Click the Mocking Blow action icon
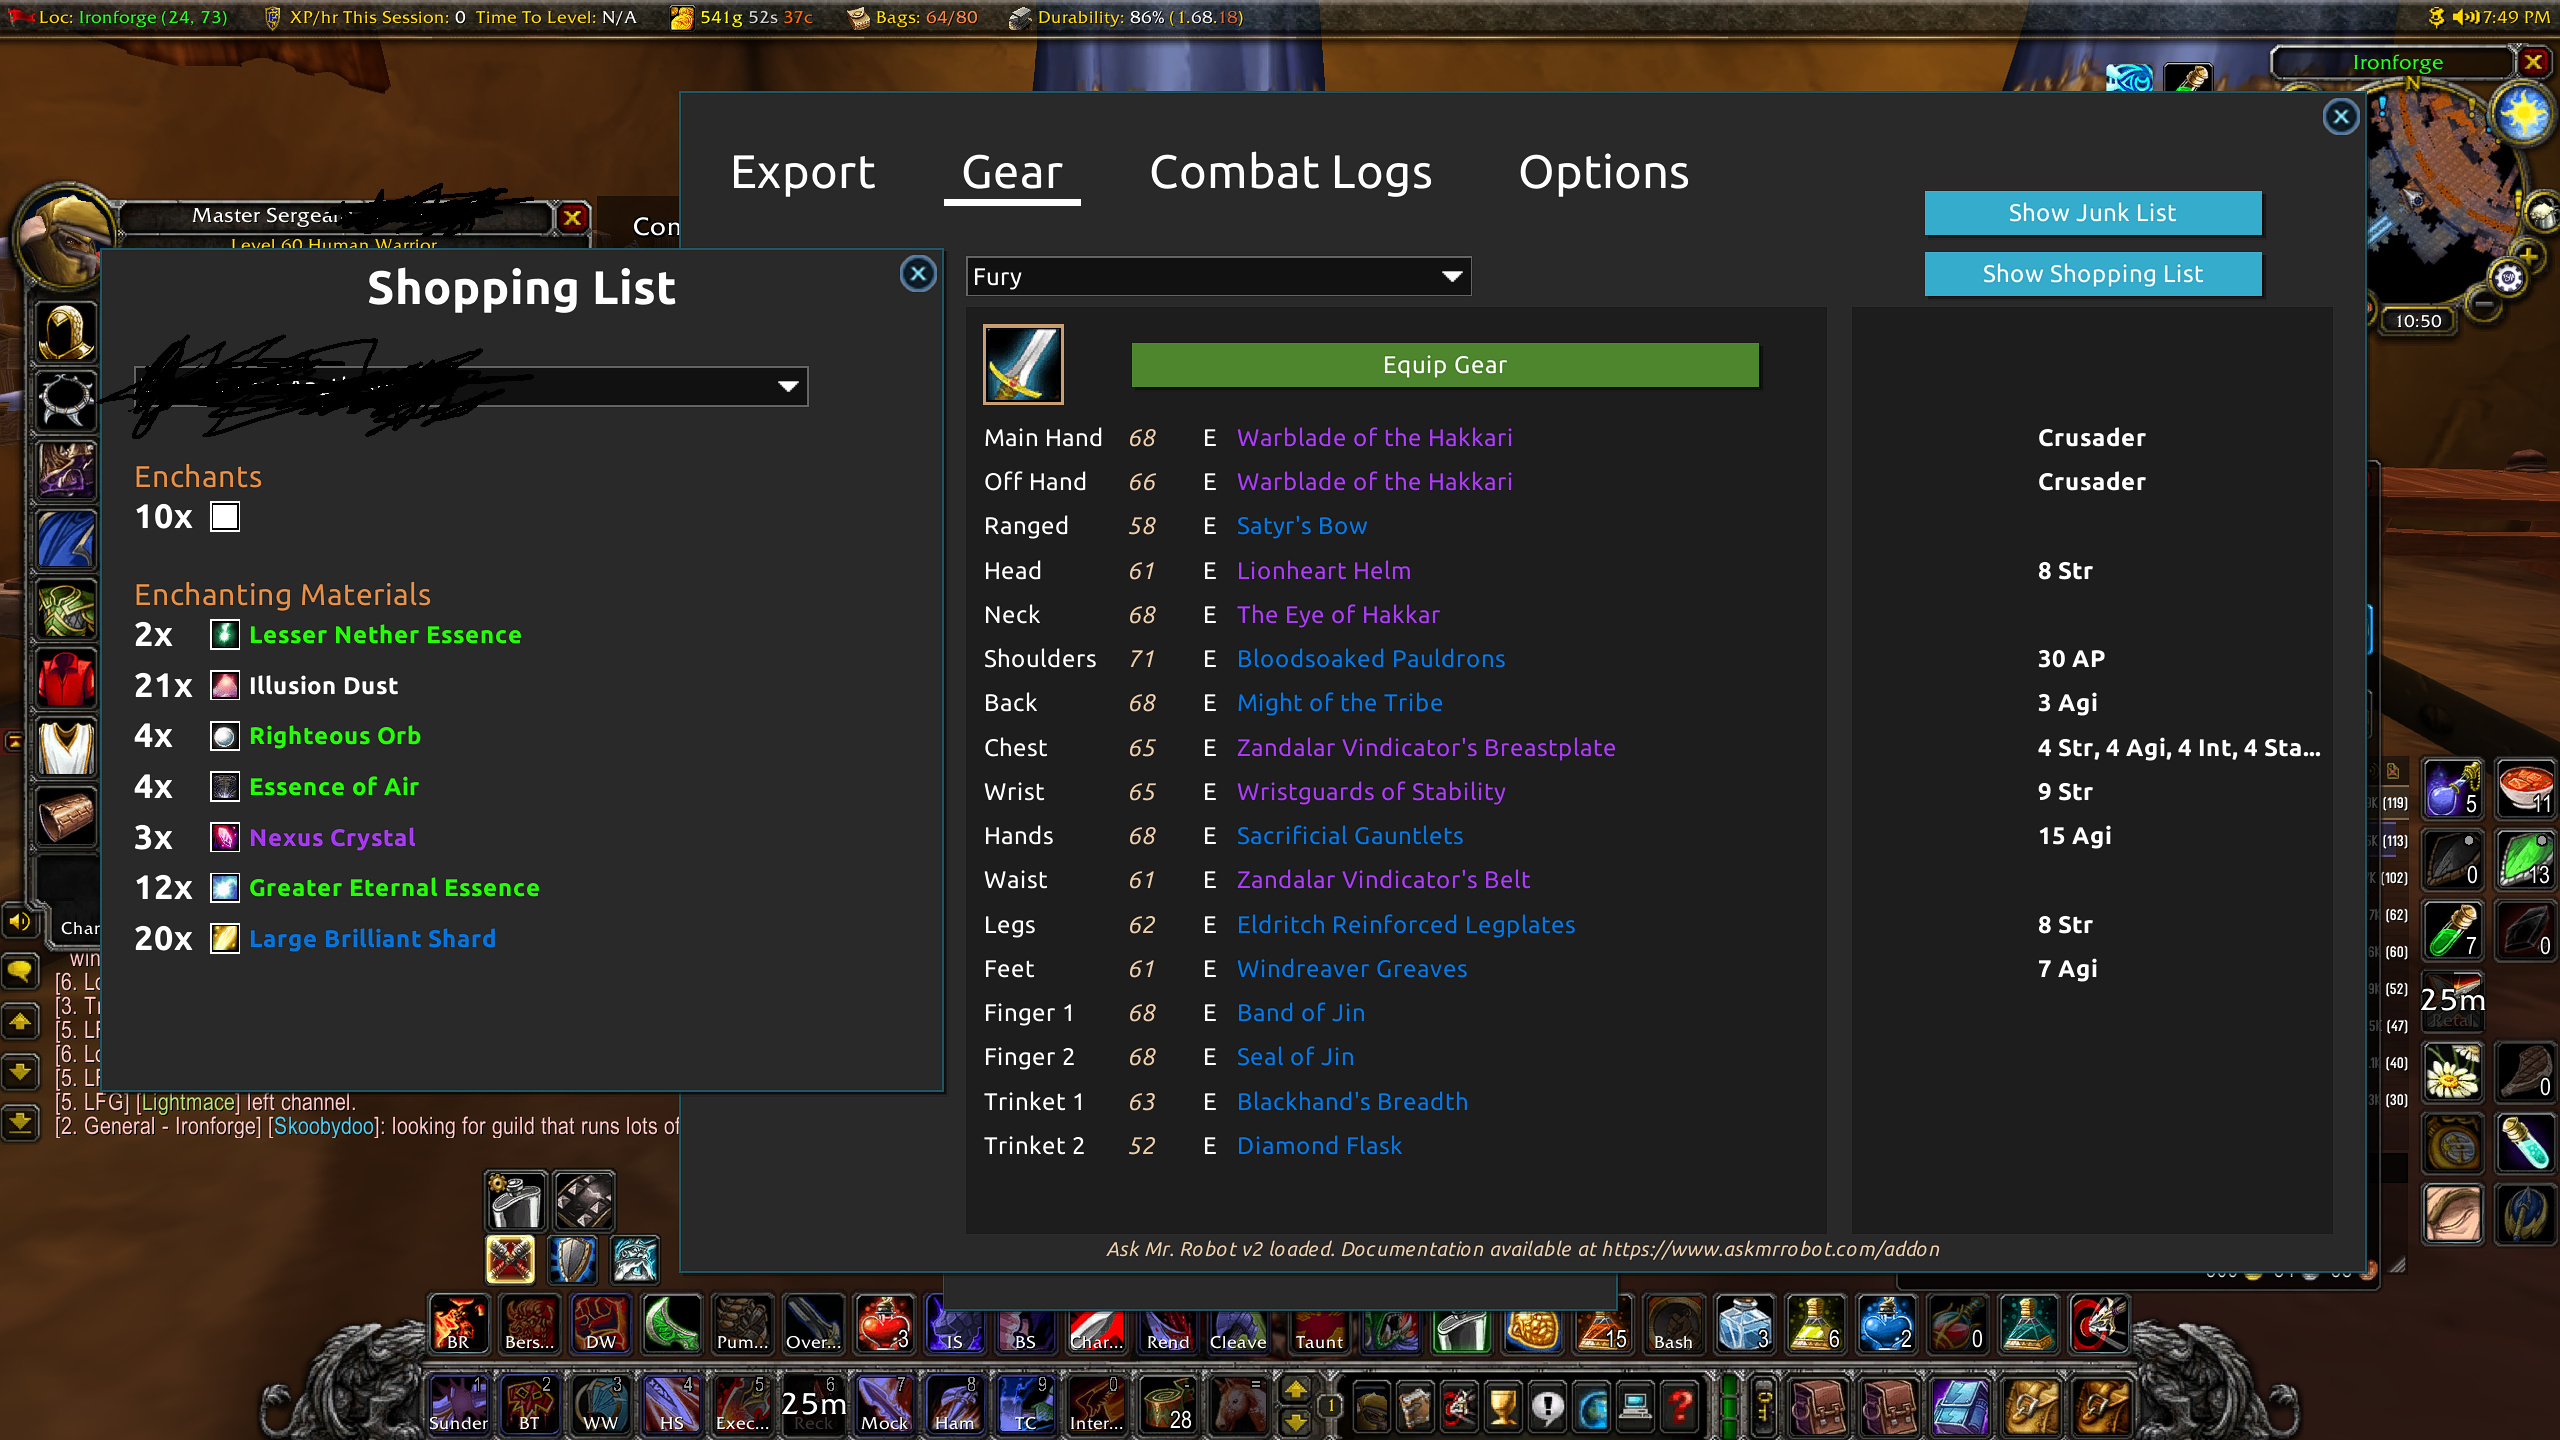This screenshot has height=1440, width=2560. [885, 1404]
